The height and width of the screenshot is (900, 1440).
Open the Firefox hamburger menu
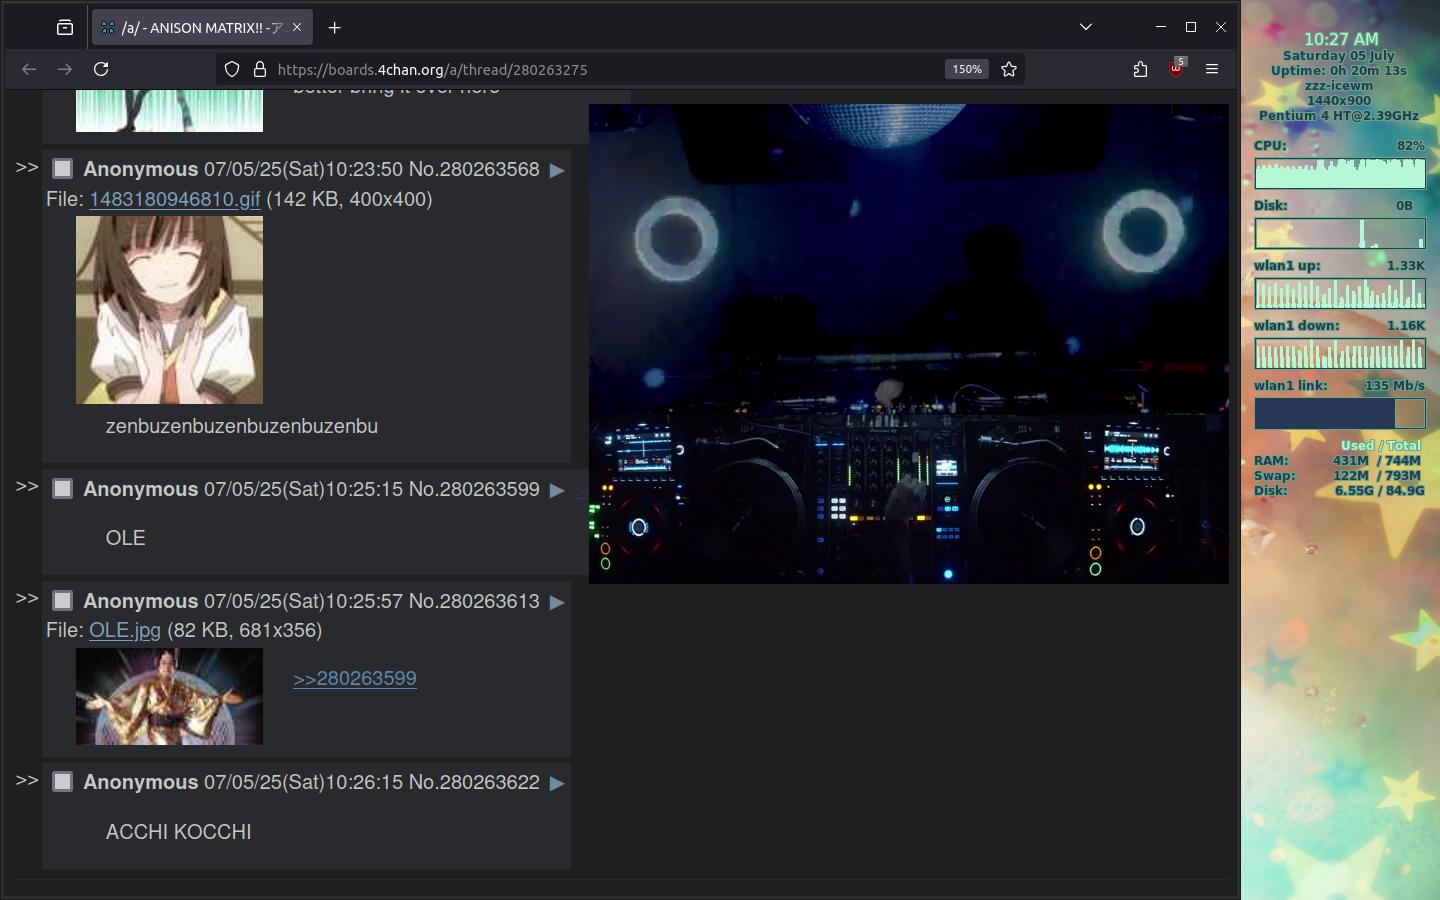coord(1212,69)
